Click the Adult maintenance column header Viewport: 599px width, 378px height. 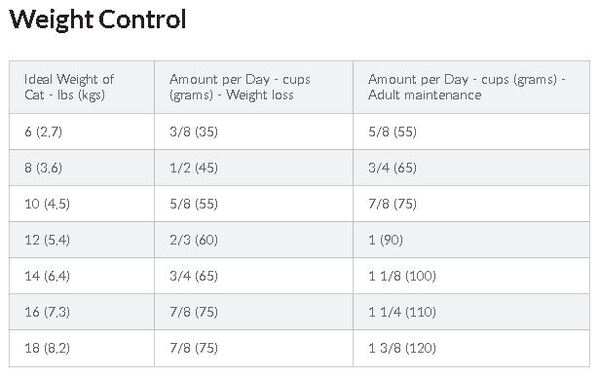[x=471, y=87]
